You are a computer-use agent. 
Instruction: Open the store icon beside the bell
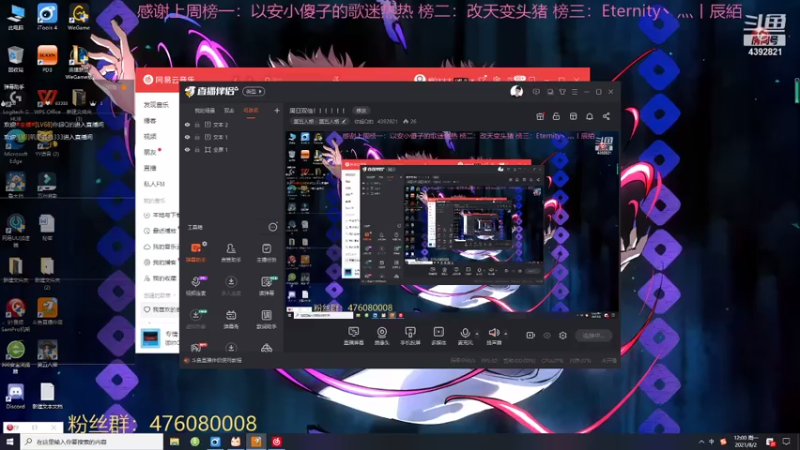coord(573,116)
